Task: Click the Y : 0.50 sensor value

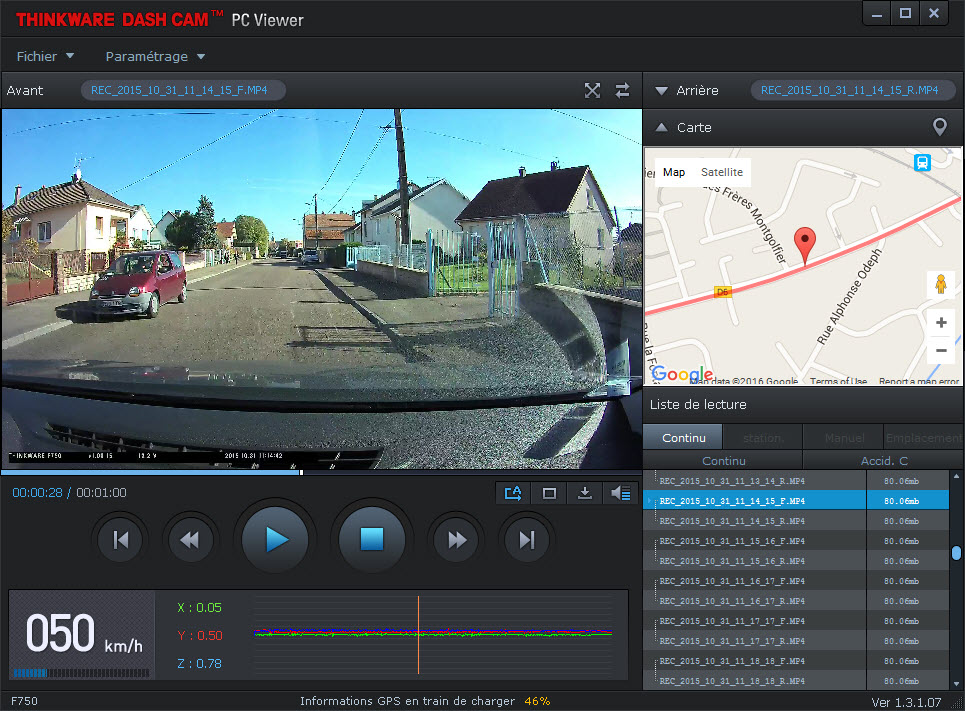Action: coord(199,635)
